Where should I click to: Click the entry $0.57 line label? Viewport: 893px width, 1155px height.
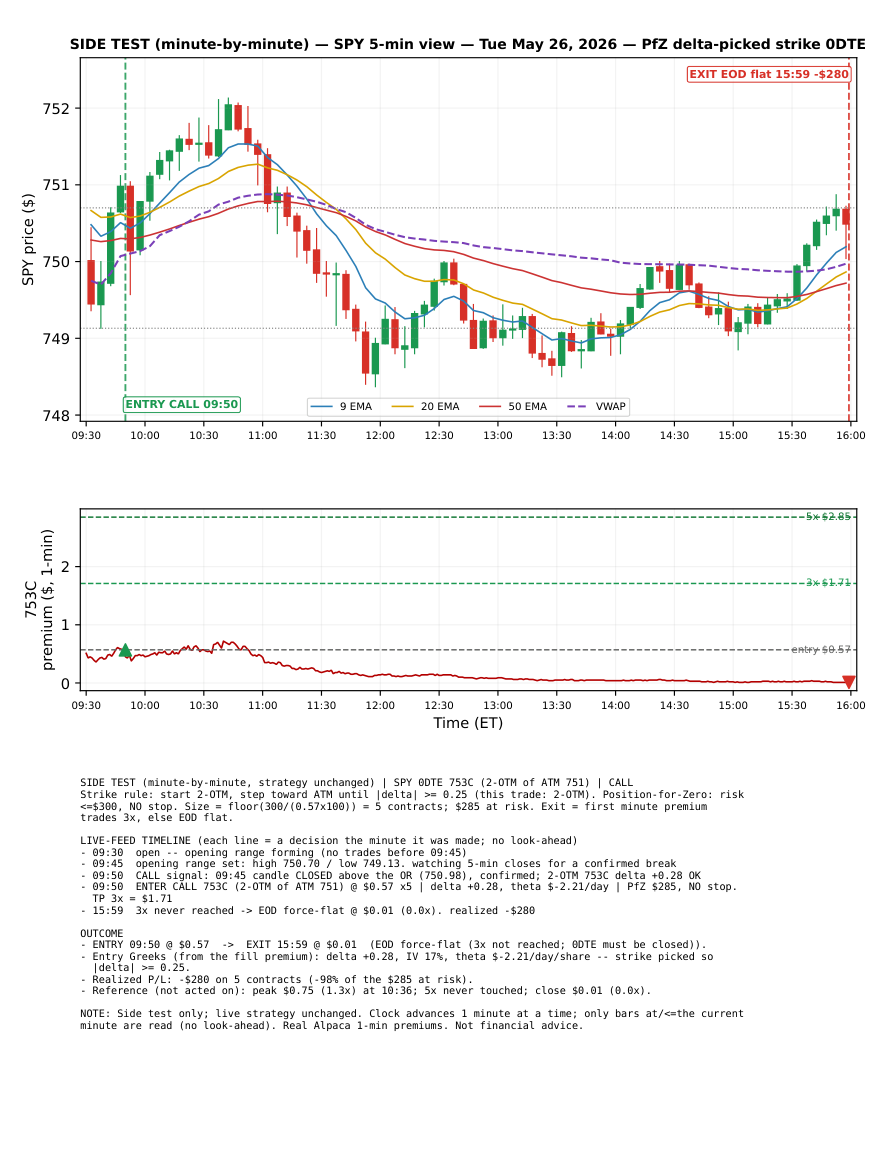click(x=821, y=650)
